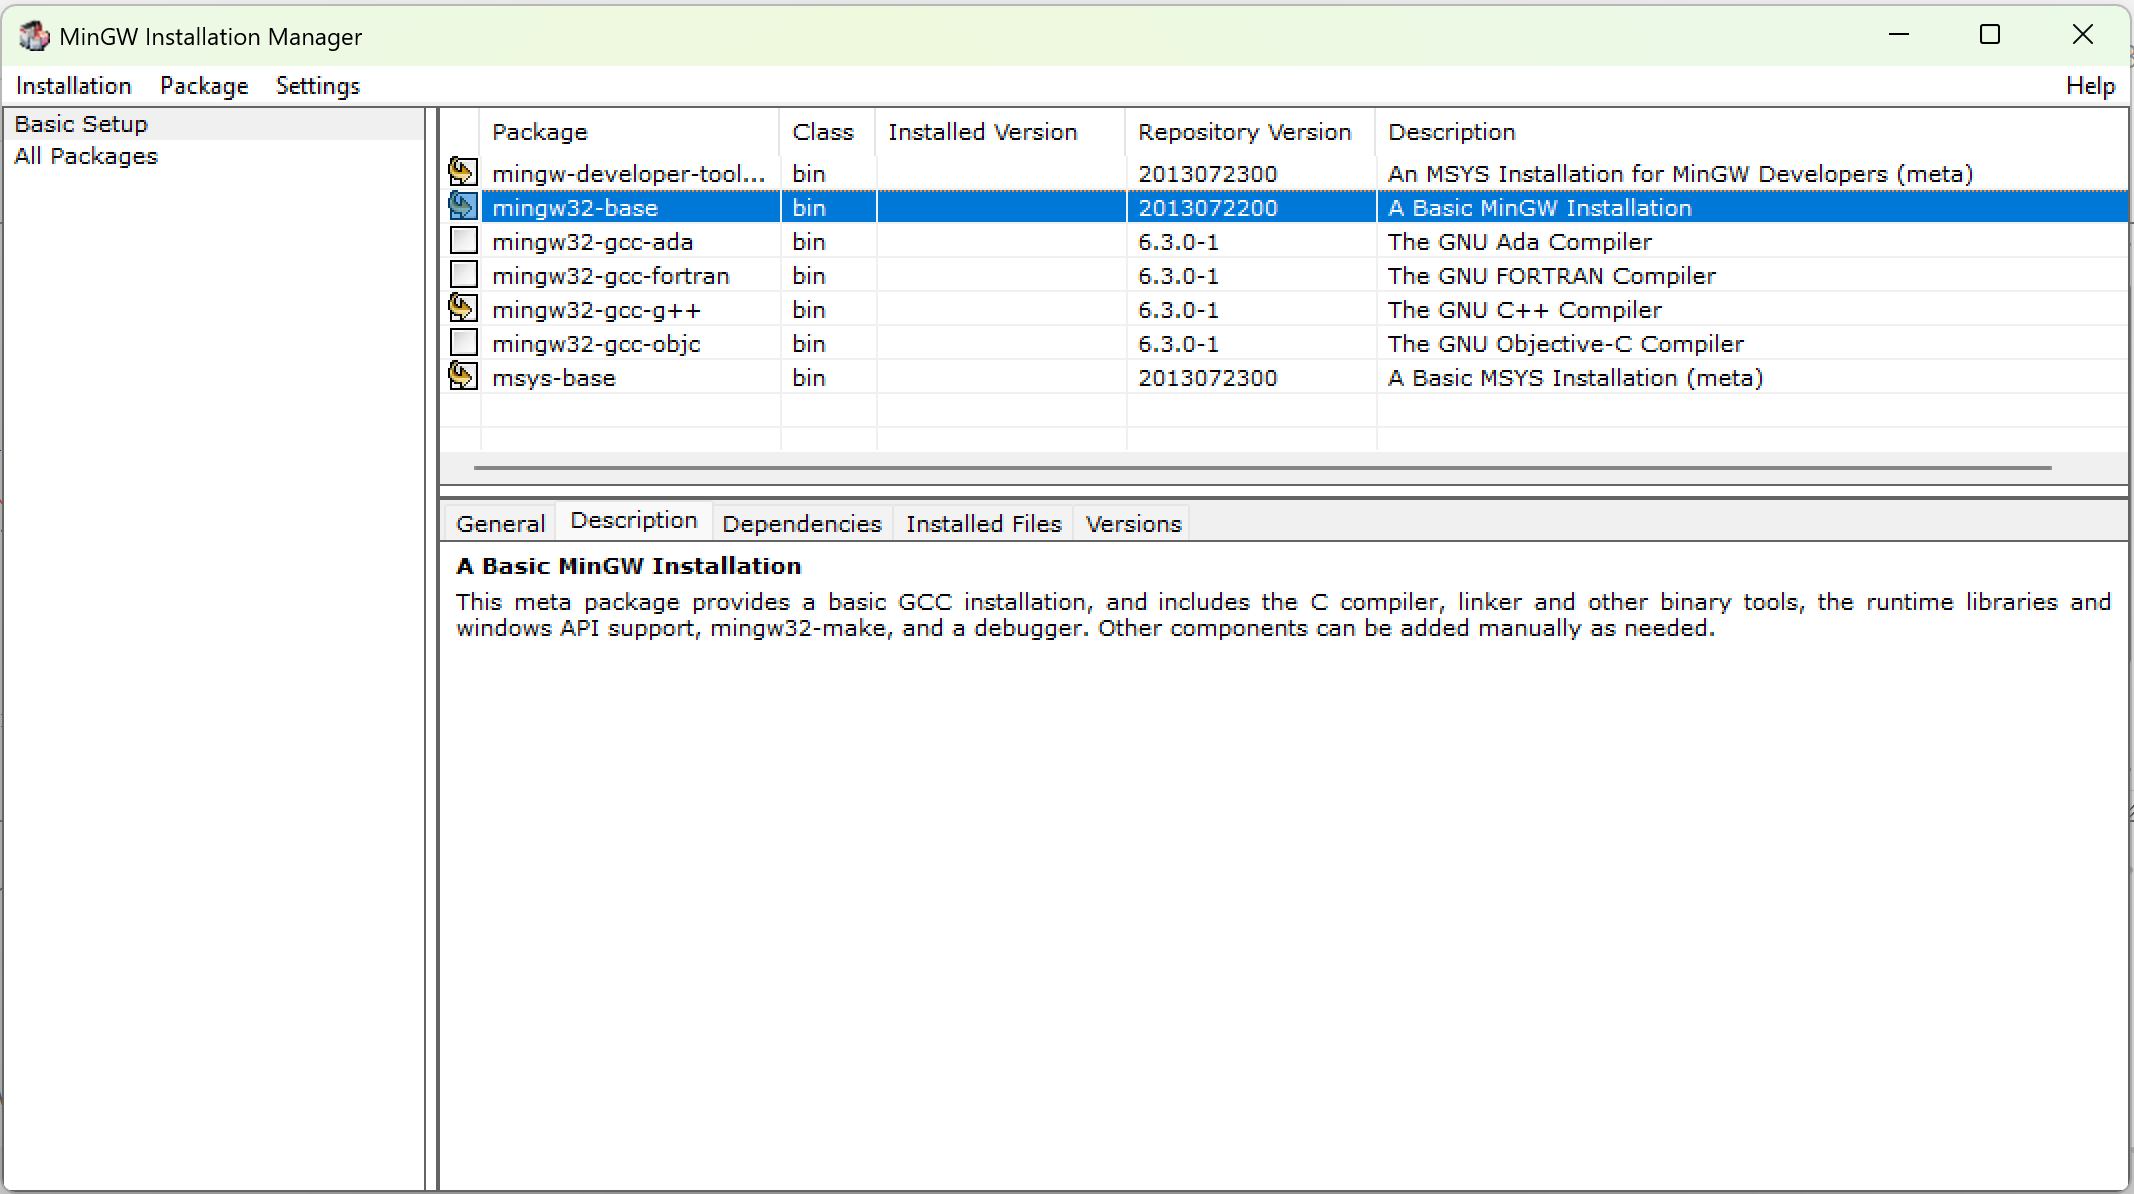2134x1194 pixels.
Task: Click the MinGW application icon in title bar
Action: [34, 37]
